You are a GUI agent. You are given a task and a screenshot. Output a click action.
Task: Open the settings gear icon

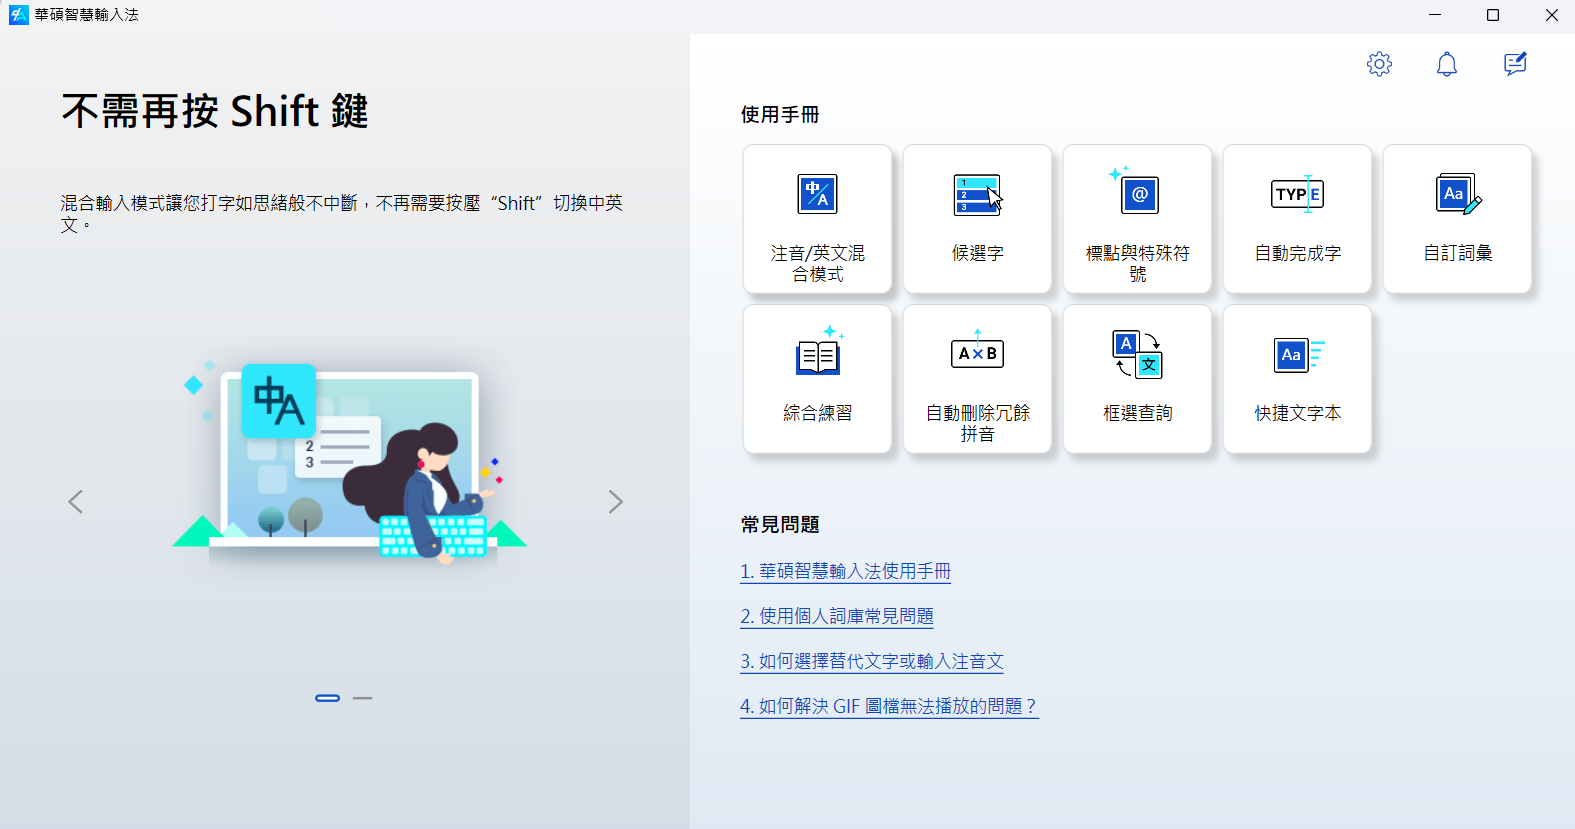1379,64
